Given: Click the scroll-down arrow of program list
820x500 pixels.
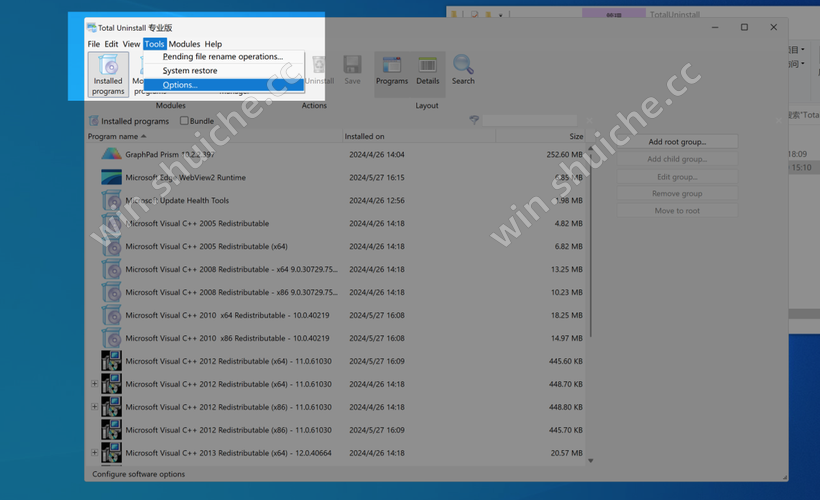Looking at the screenshot, I should 590,461.
